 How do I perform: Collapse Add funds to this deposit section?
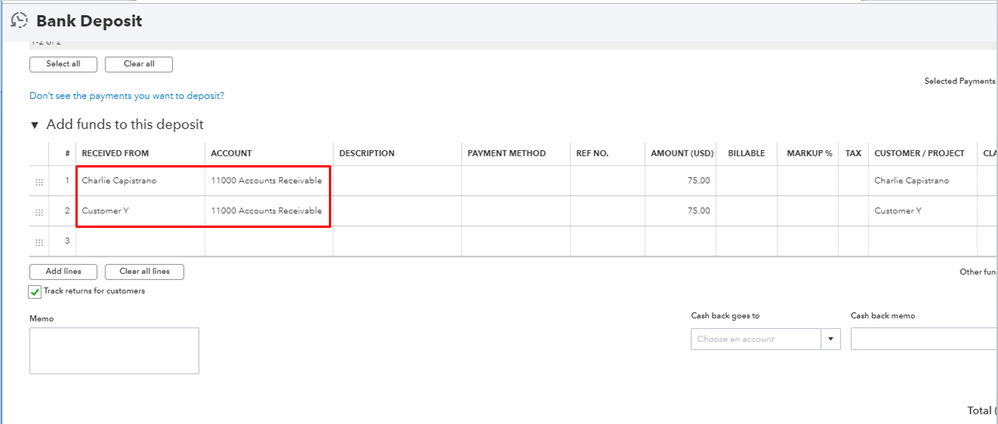(35, 125)
